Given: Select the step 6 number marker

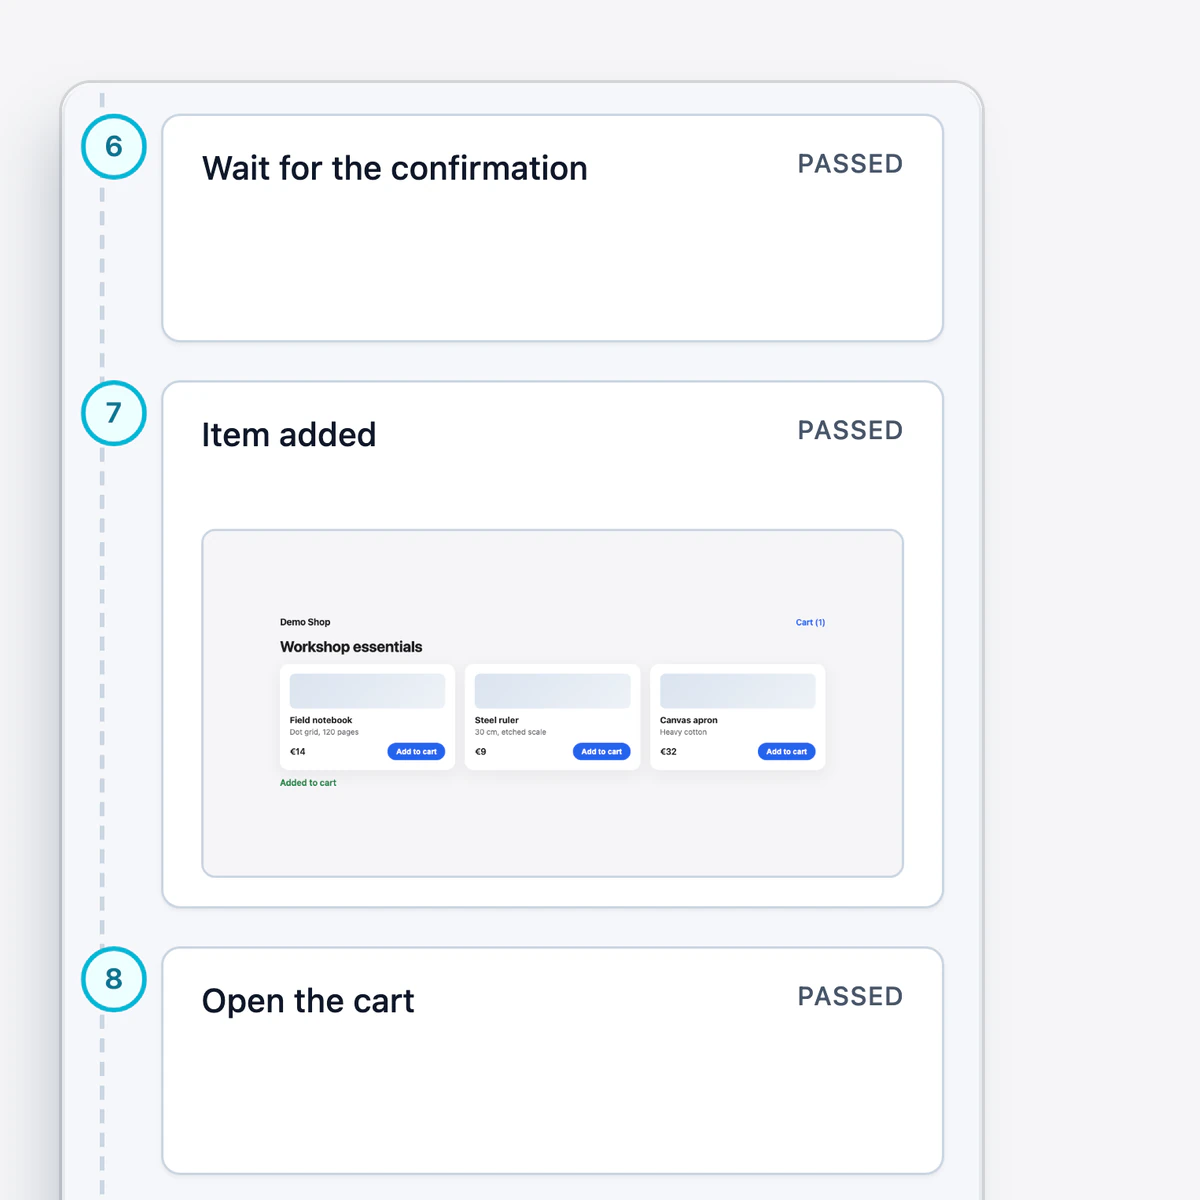Looking at the screenshot, I should 114,147.
